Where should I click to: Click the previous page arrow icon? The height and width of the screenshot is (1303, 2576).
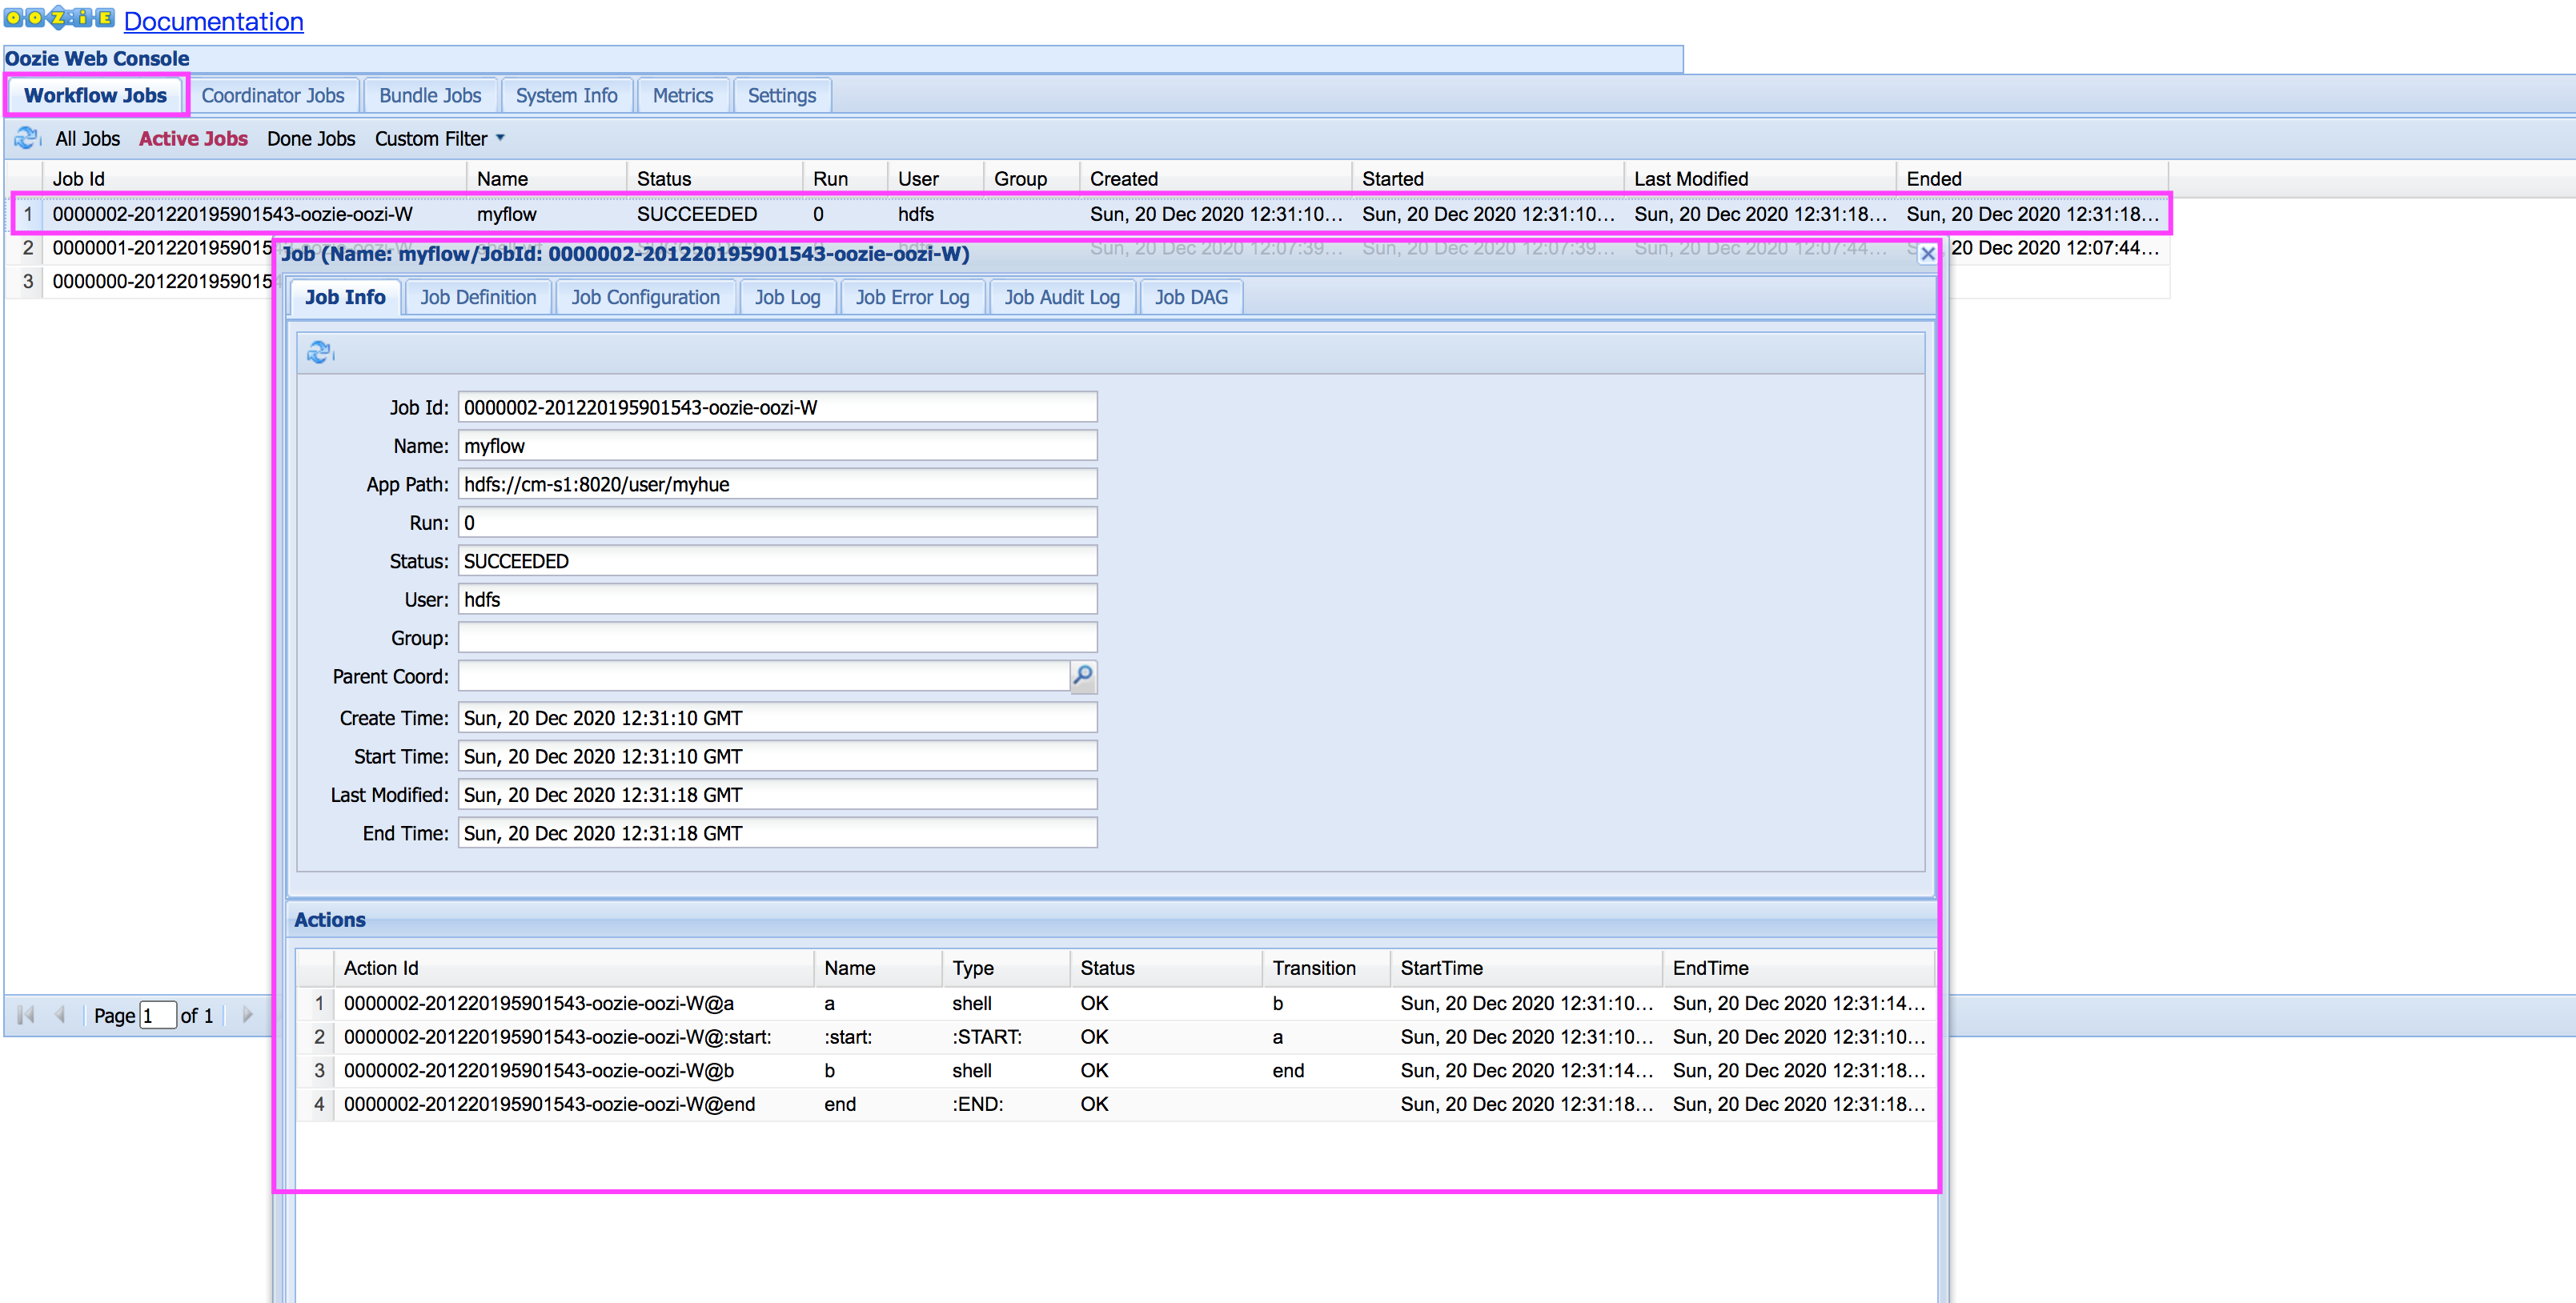point(60,1015)
